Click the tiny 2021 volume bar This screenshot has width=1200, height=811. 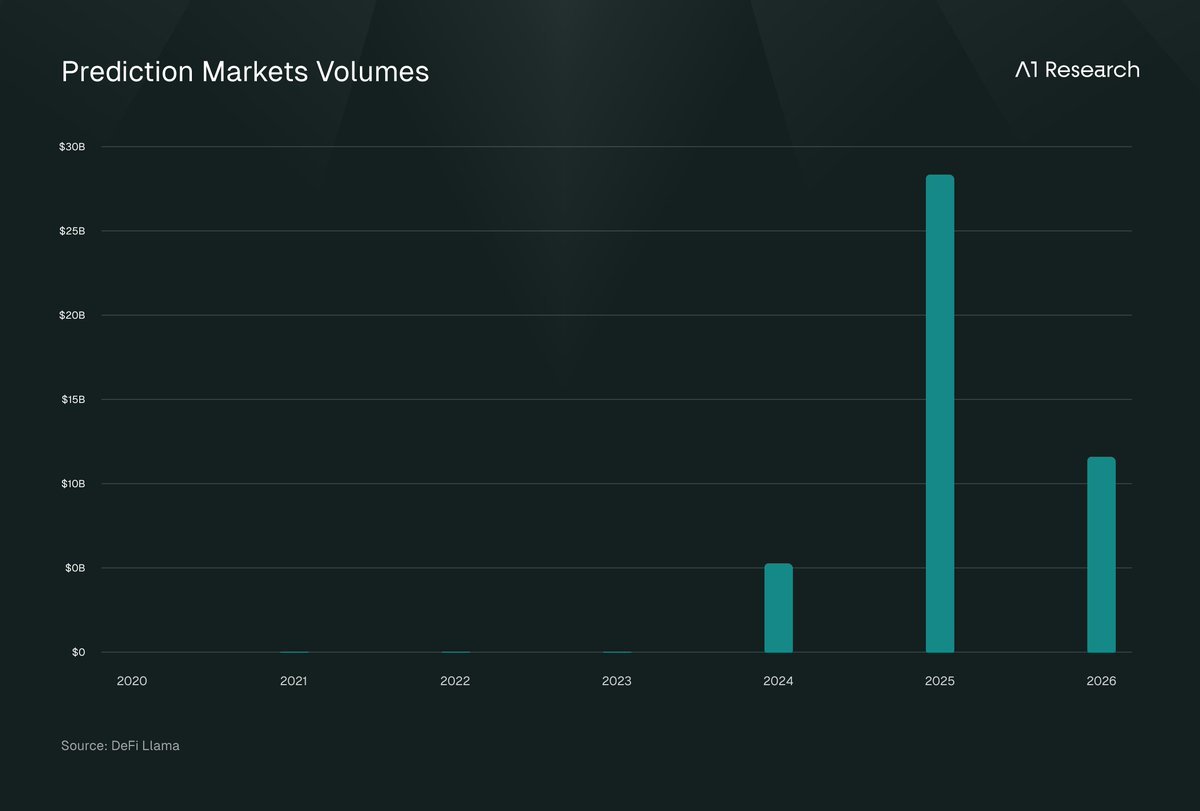(x=293, y=651)
